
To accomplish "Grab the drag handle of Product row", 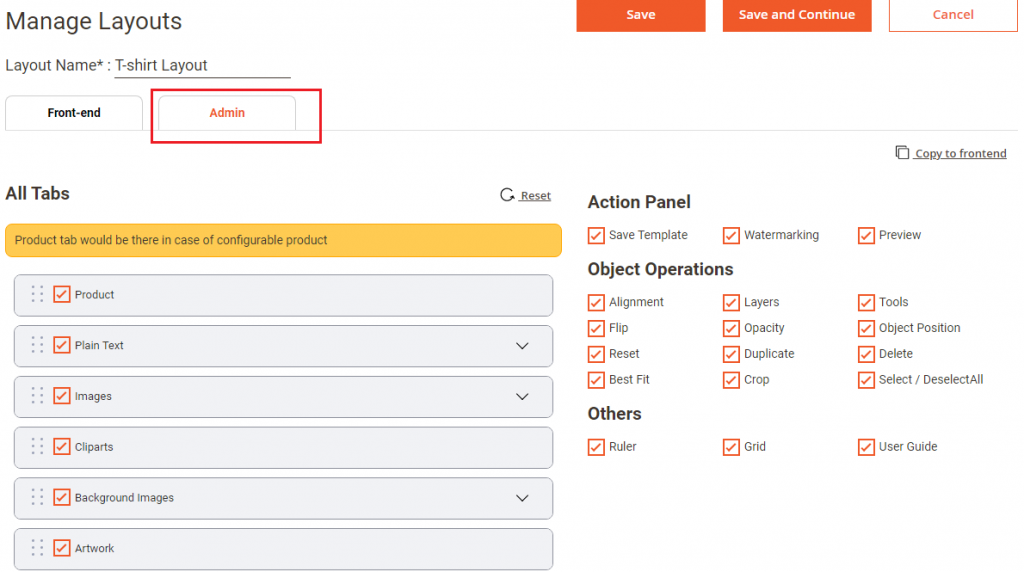I will (x=37, y=294).
